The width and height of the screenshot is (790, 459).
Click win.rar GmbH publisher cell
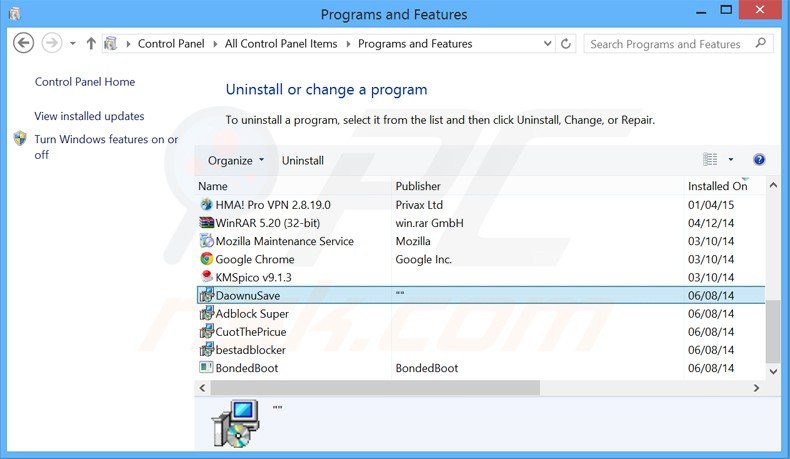tap(429, 223)
